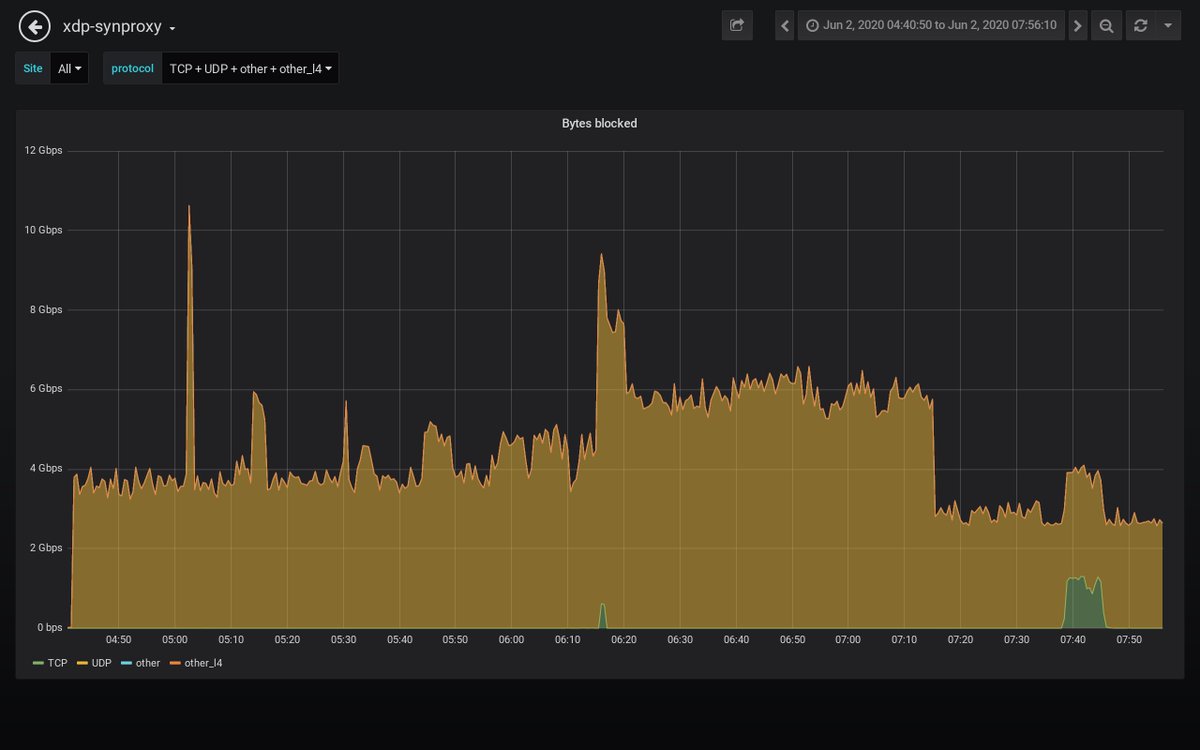This screenshot has width=1200, height=750.
Task: Click the back arrow to exit panel view
Action: click(34, 25)
